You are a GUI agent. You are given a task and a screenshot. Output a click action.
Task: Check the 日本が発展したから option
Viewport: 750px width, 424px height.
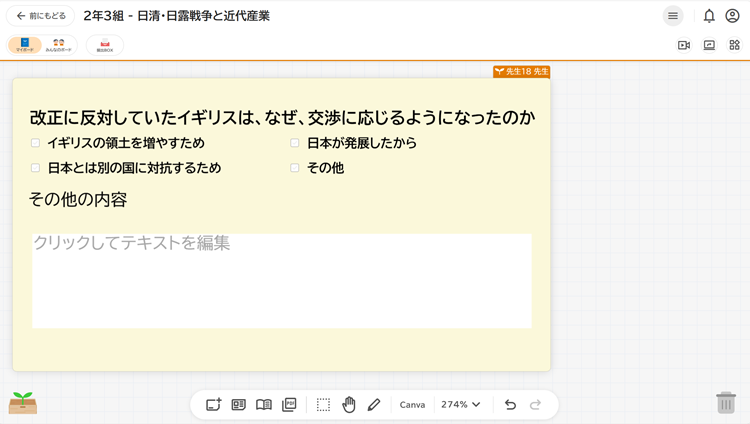click(295, 143)
